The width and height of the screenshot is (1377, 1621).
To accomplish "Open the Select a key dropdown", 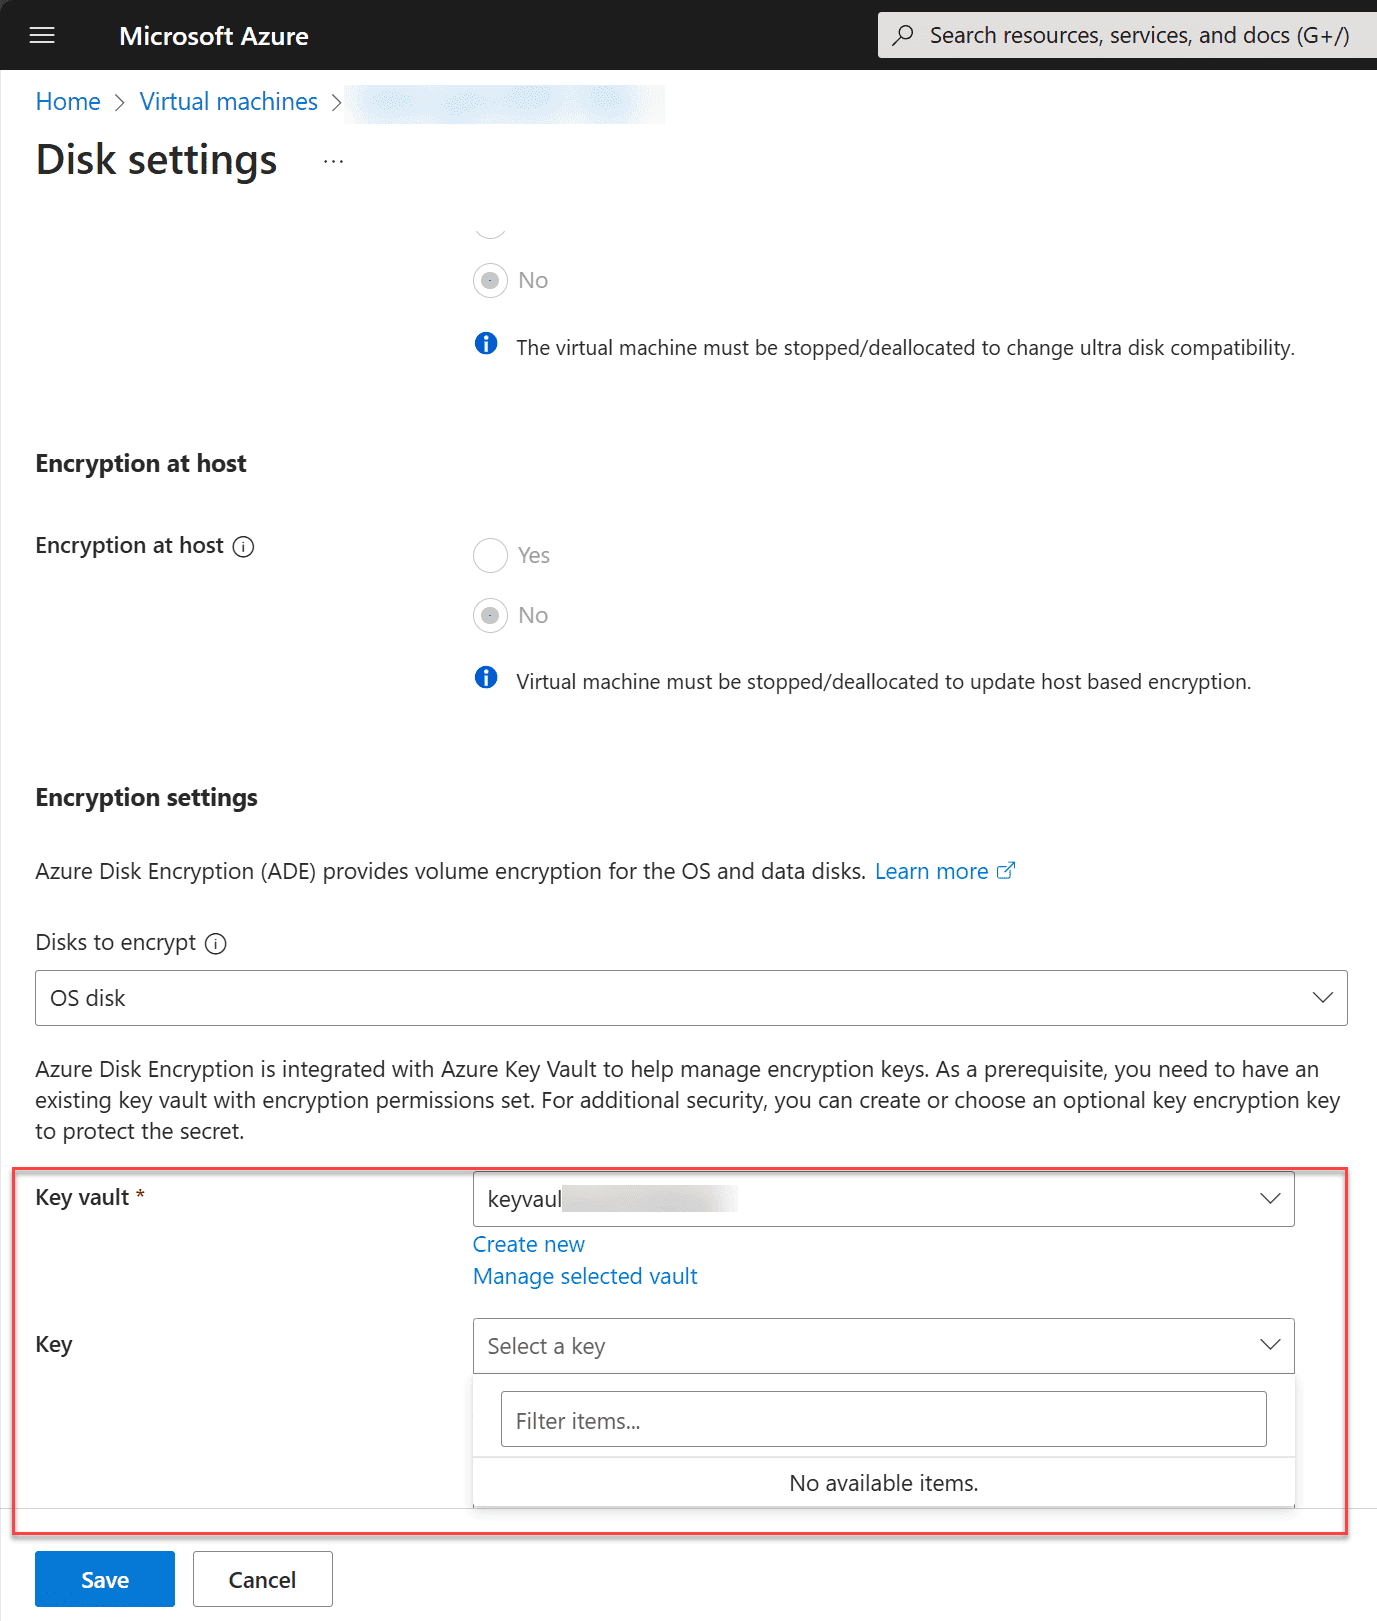I will pyautogui.click(x=883, y=1346).
